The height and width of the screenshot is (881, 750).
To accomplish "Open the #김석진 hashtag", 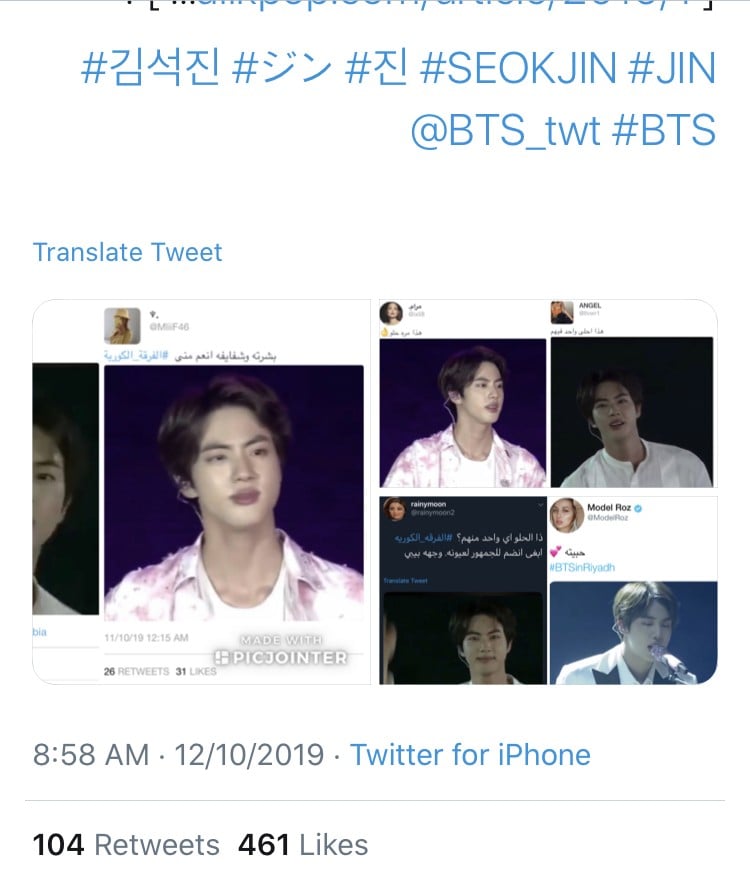I will coord(150,69).
